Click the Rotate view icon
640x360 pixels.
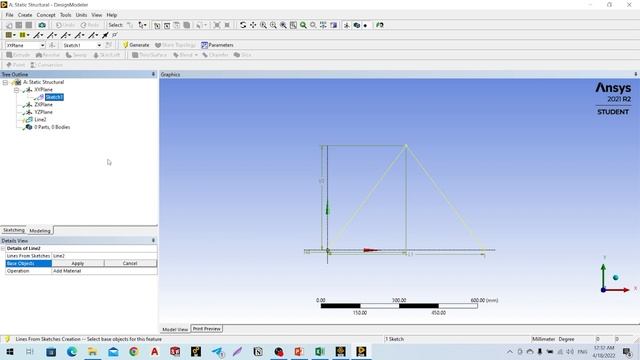(243, 25)
